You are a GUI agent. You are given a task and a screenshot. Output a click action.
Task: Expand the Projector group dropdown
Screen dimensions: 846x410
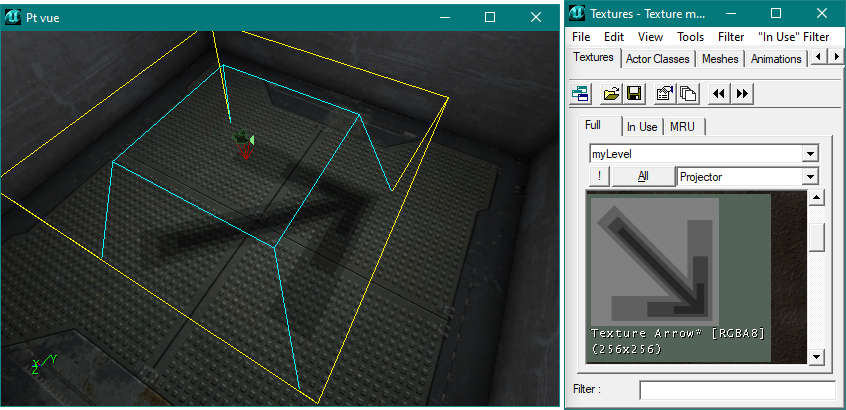(x=810, y=177)
